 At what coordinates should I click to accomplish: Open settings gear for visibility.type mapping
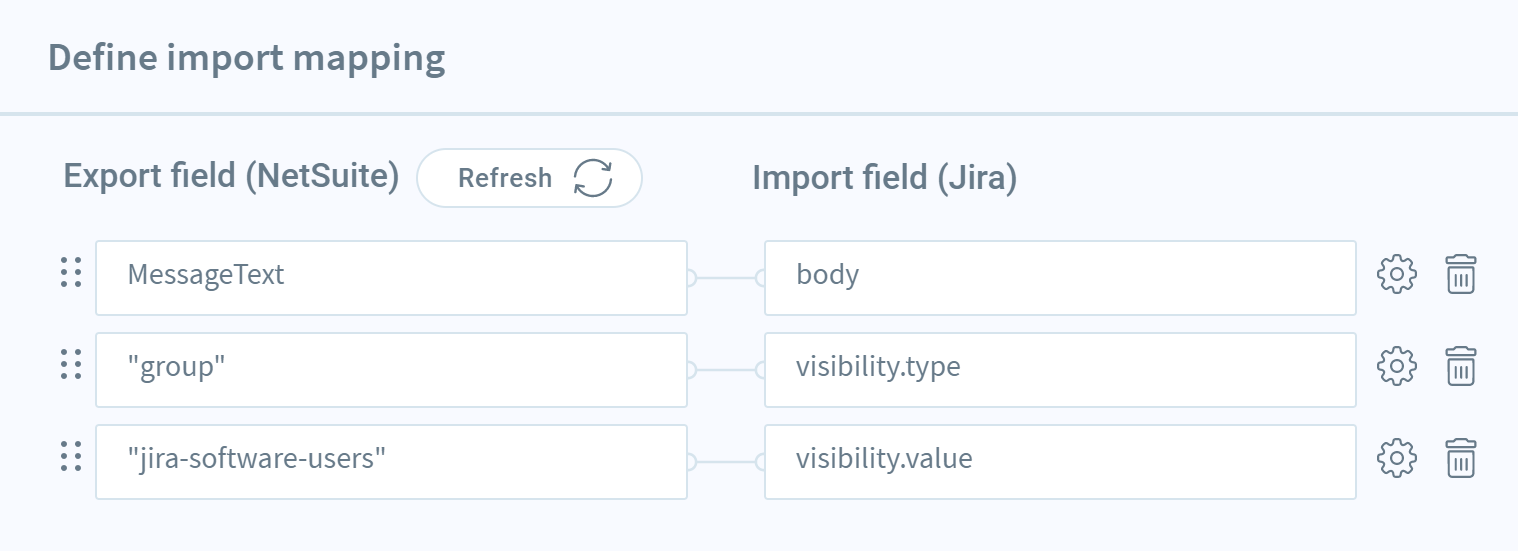point(1397,367)
